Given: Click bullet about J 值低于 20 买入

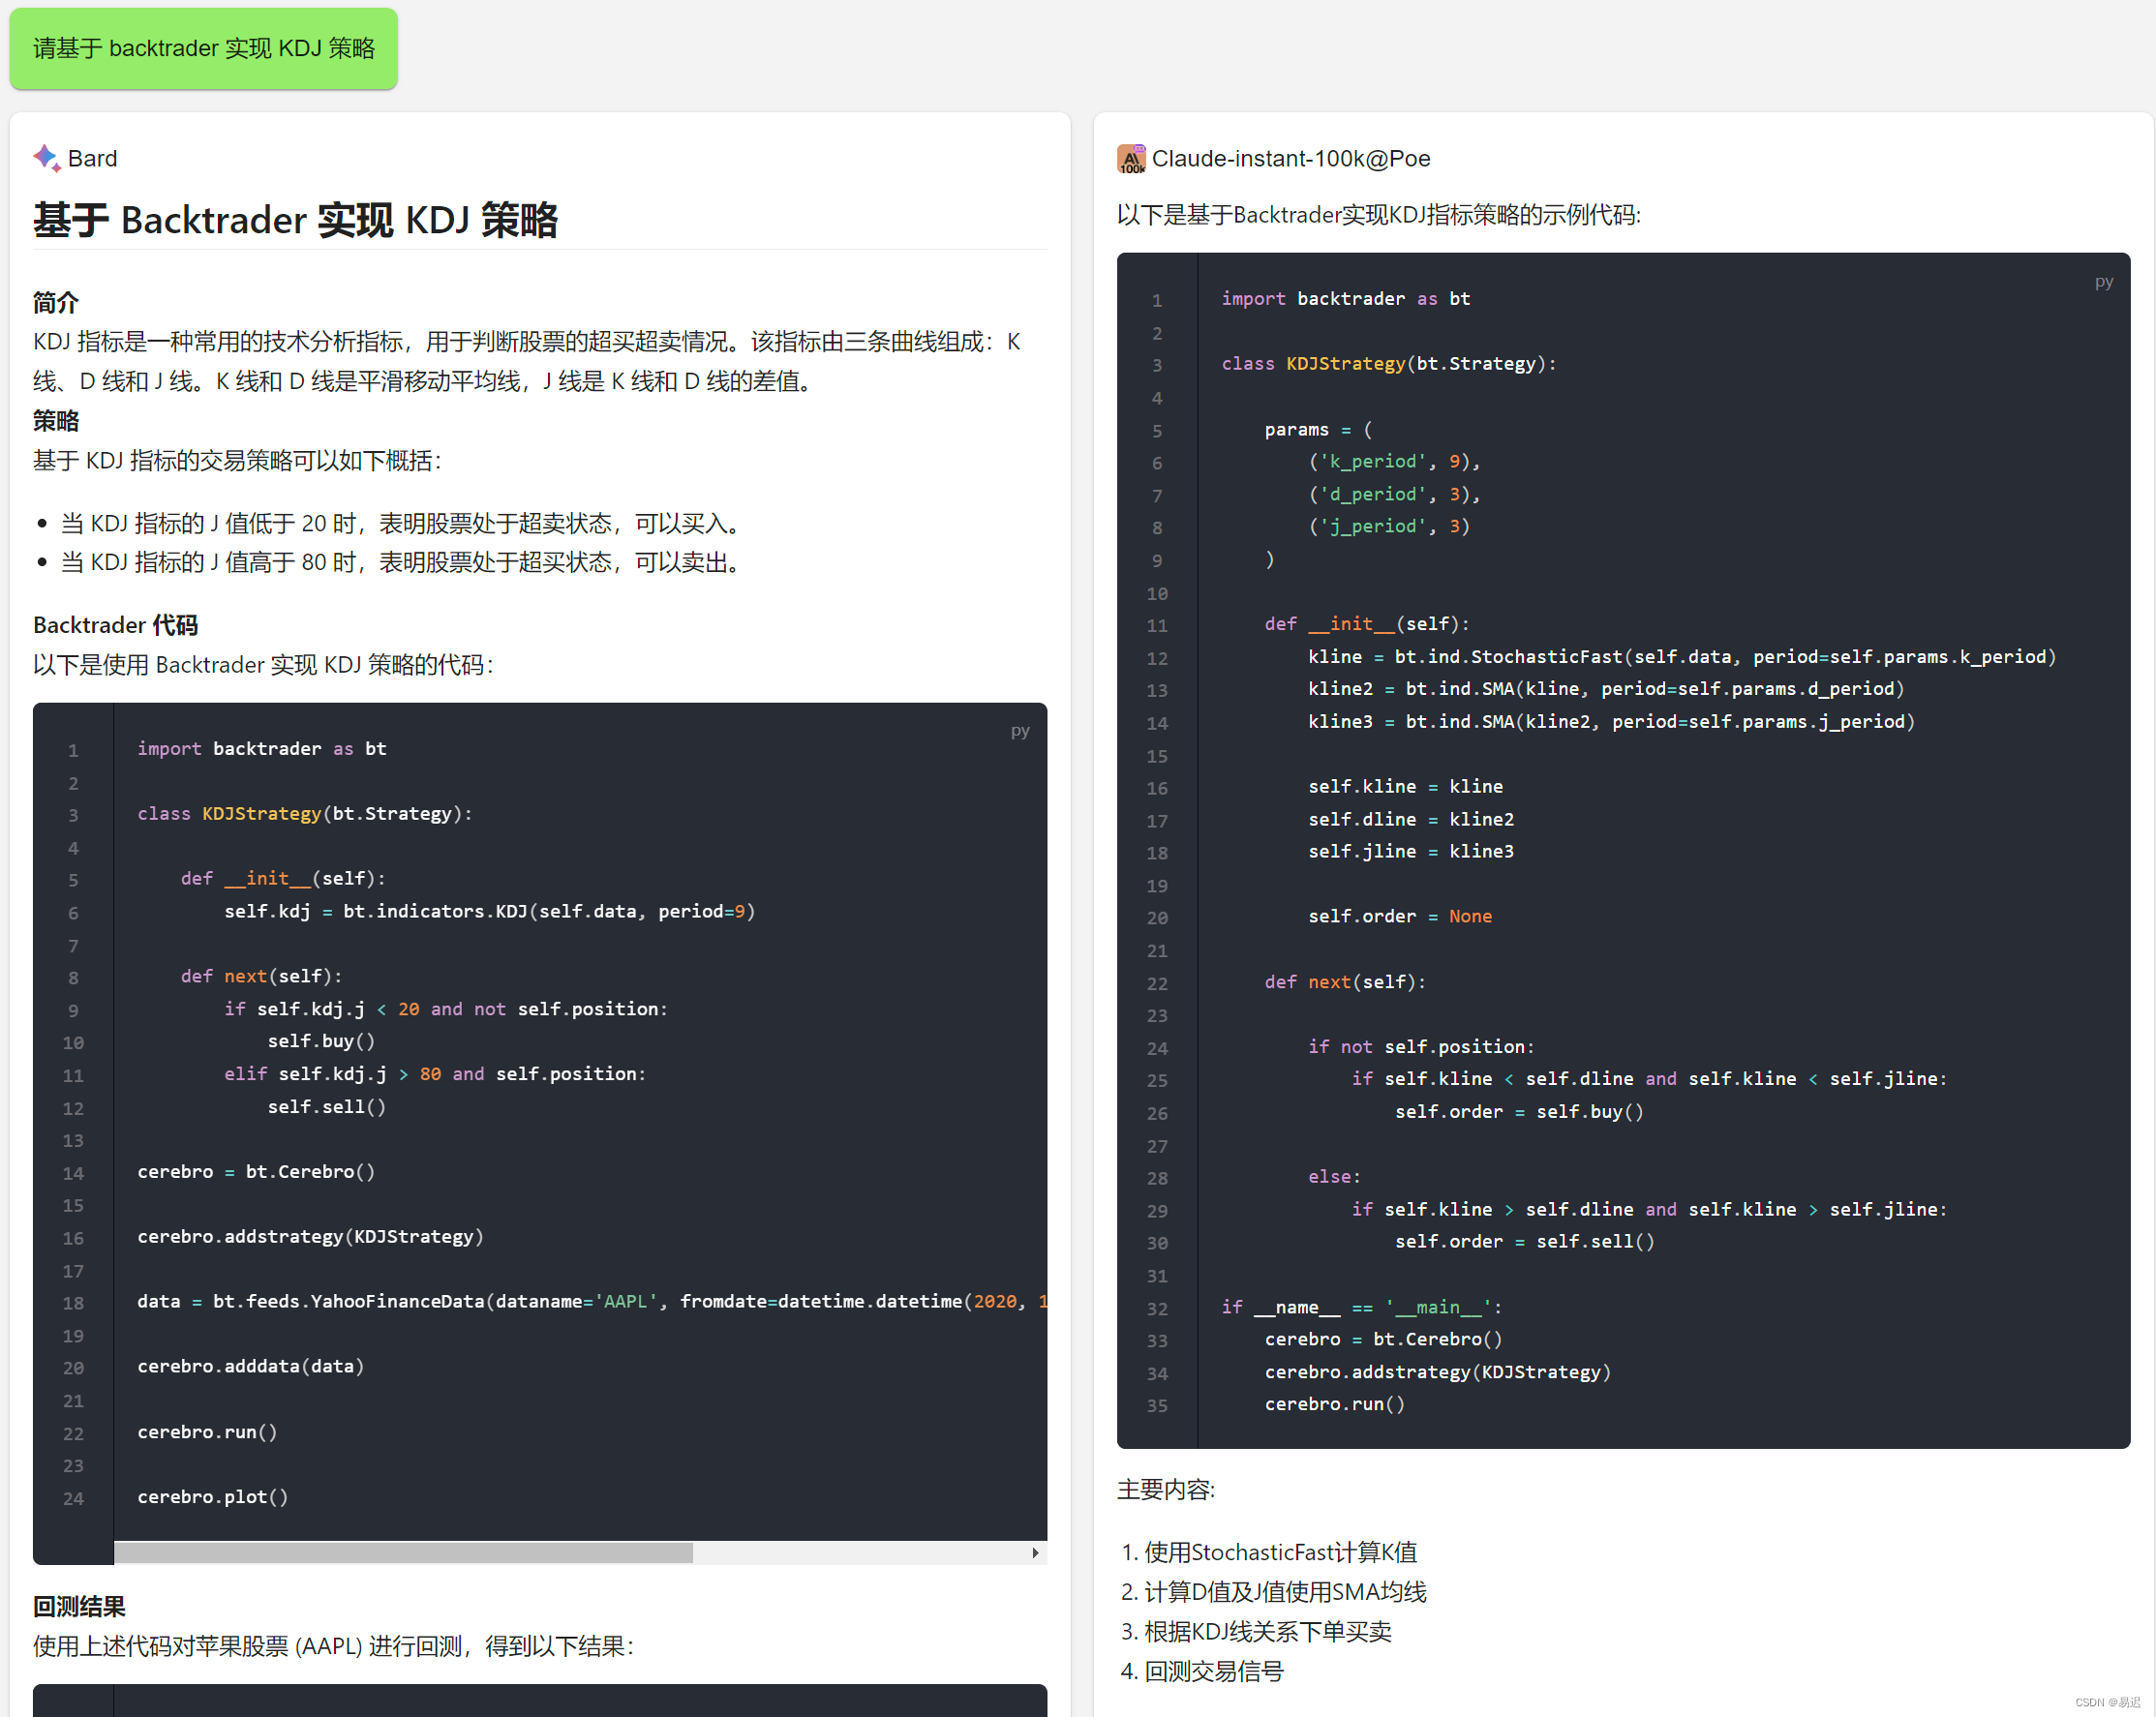Looking at the screenshot, I should click(400, 523).
